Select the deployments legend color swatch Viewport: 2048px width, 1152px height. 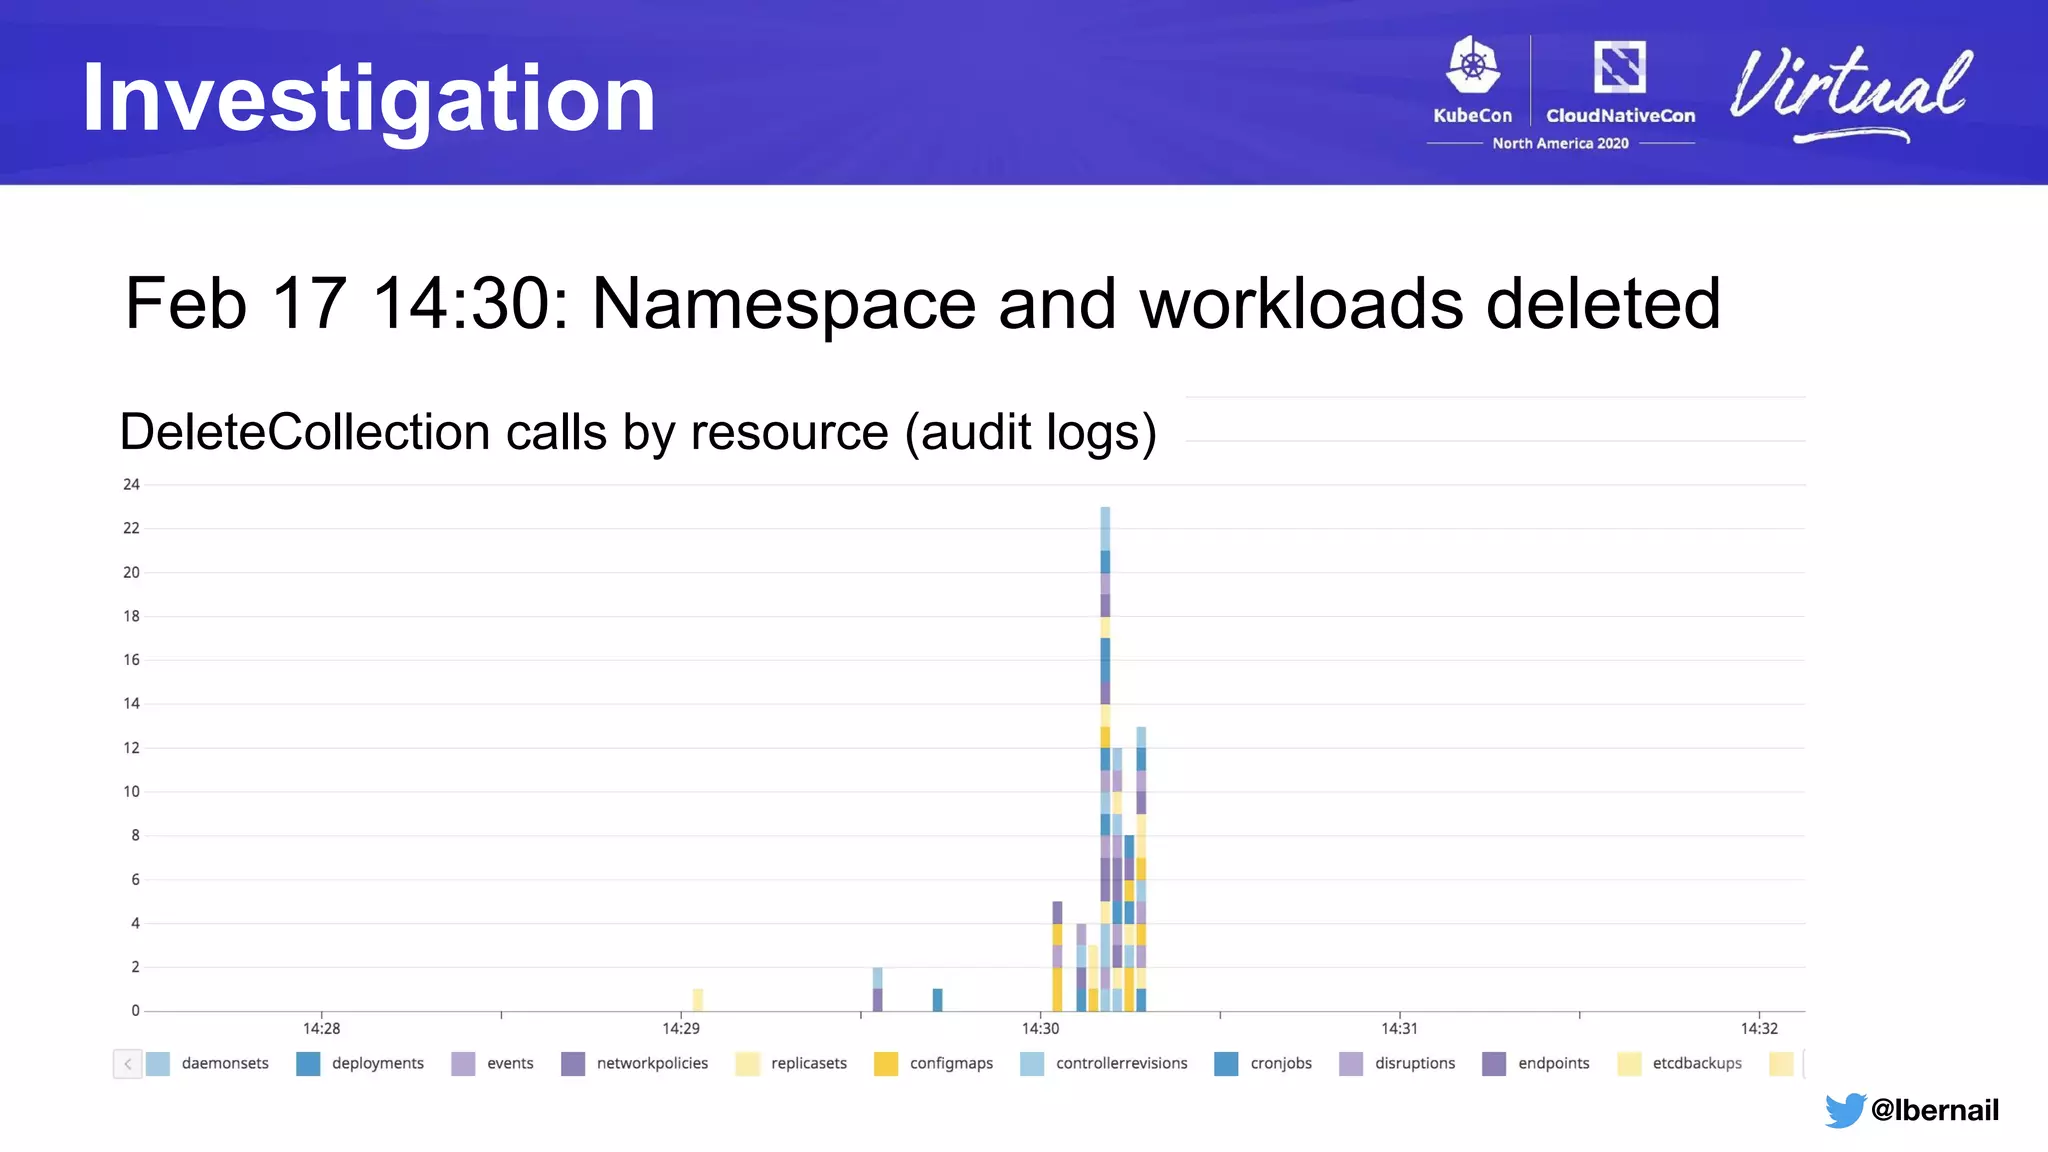click(308, 1064)
